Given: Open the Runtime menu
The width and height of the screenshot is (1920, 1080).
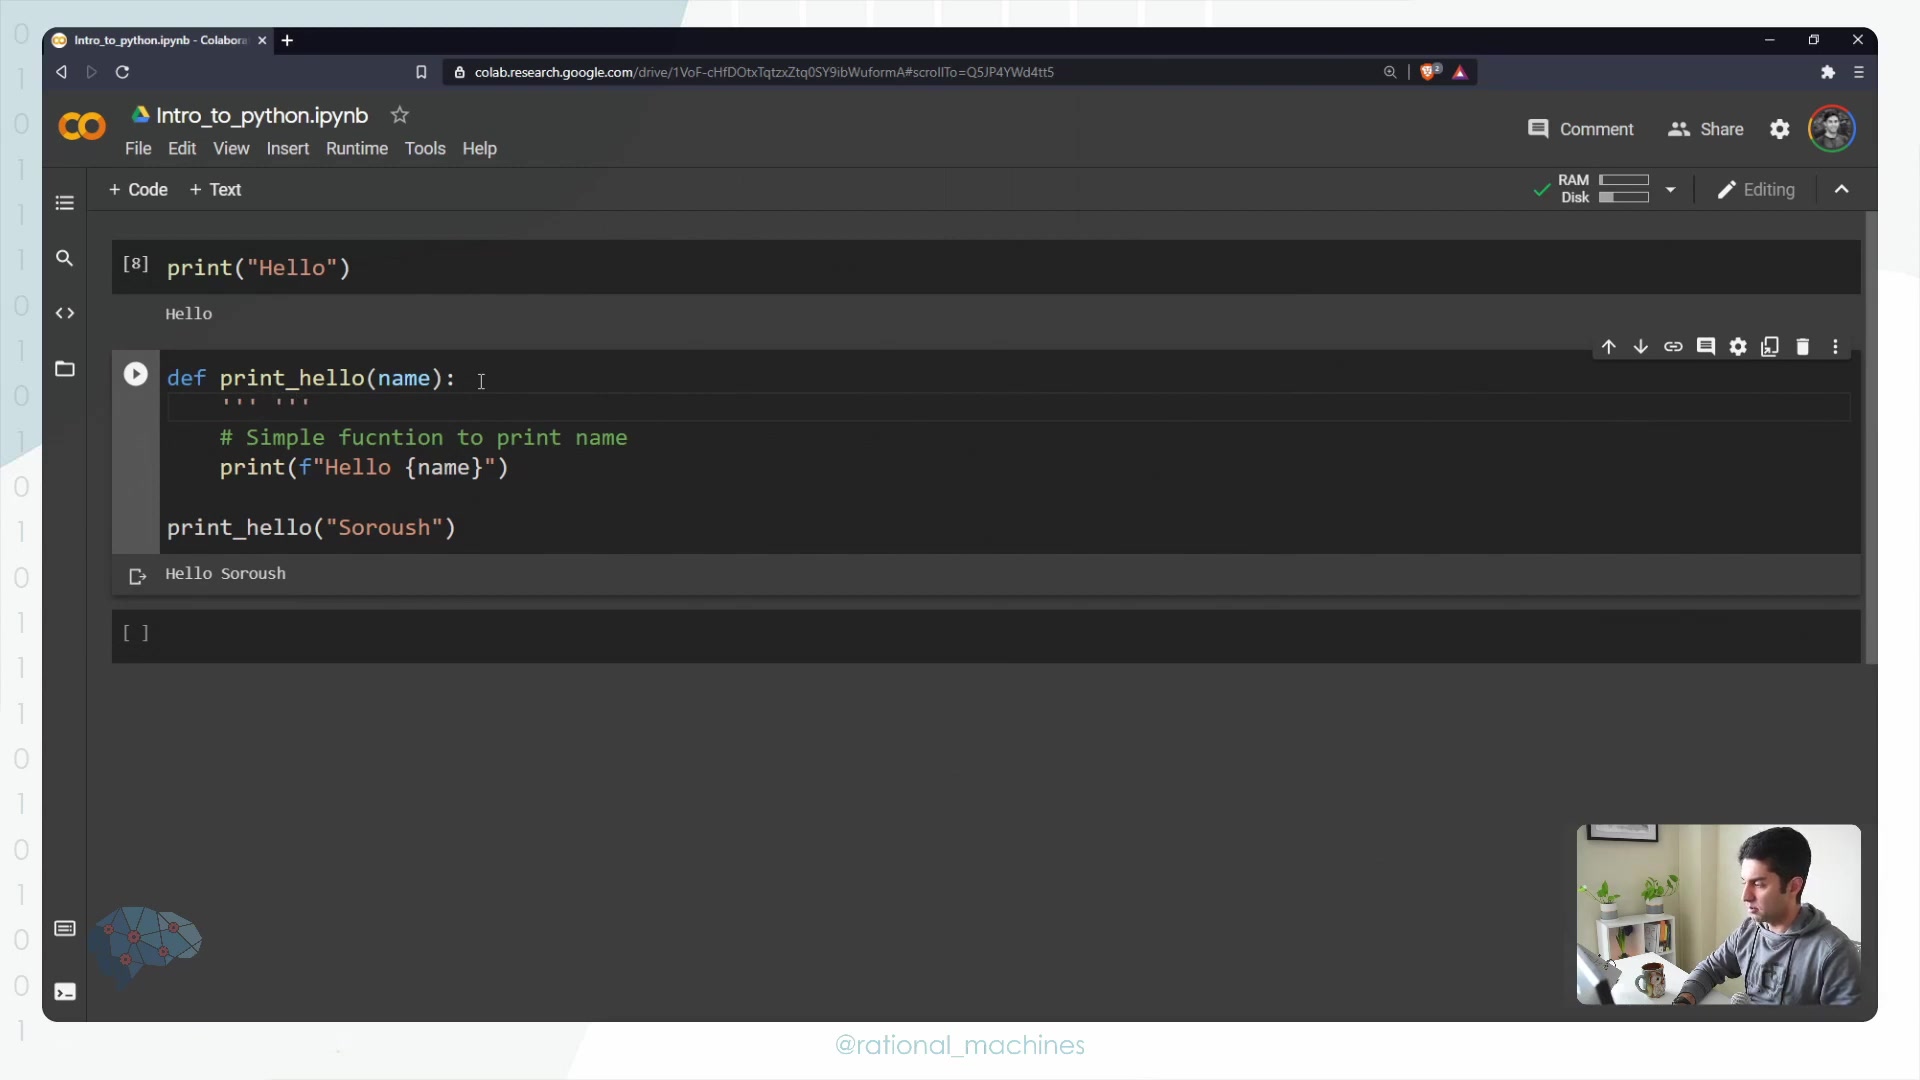Looking at the screenshot, I should coord(356,148).
